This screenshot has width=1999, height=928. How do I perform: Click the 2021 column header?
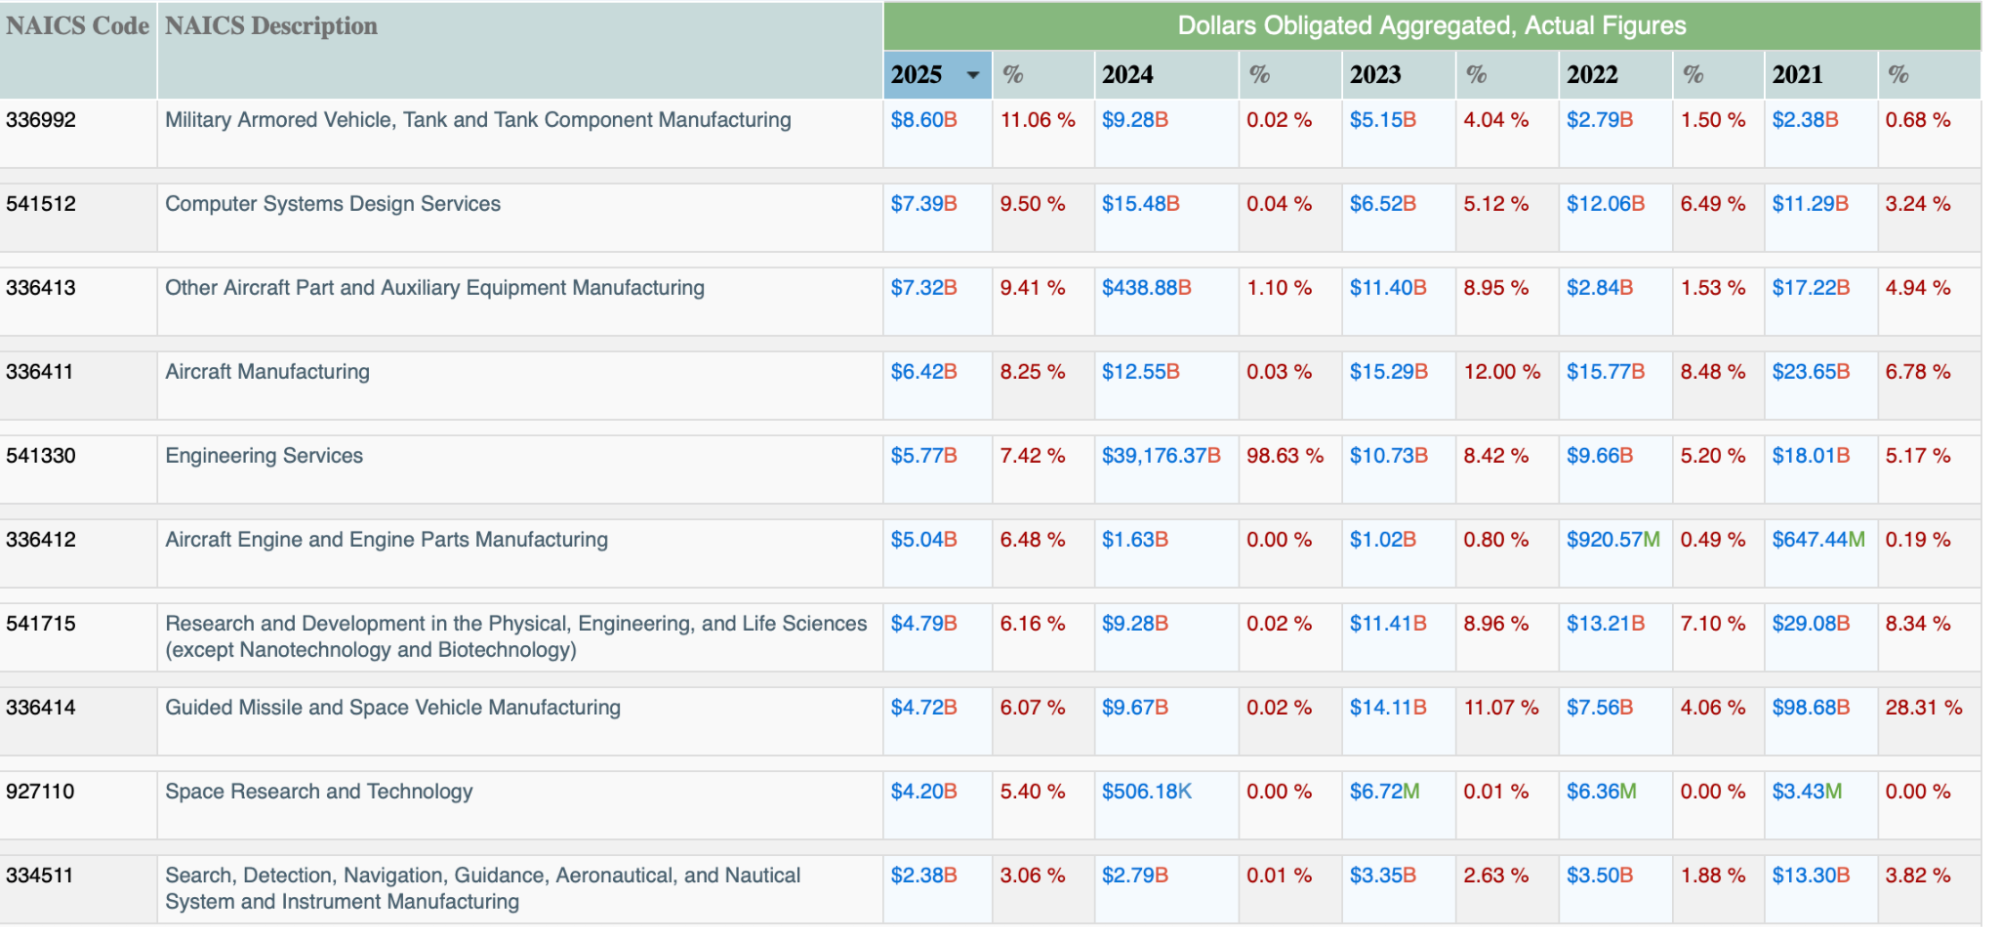click(x=1797, y=75)
